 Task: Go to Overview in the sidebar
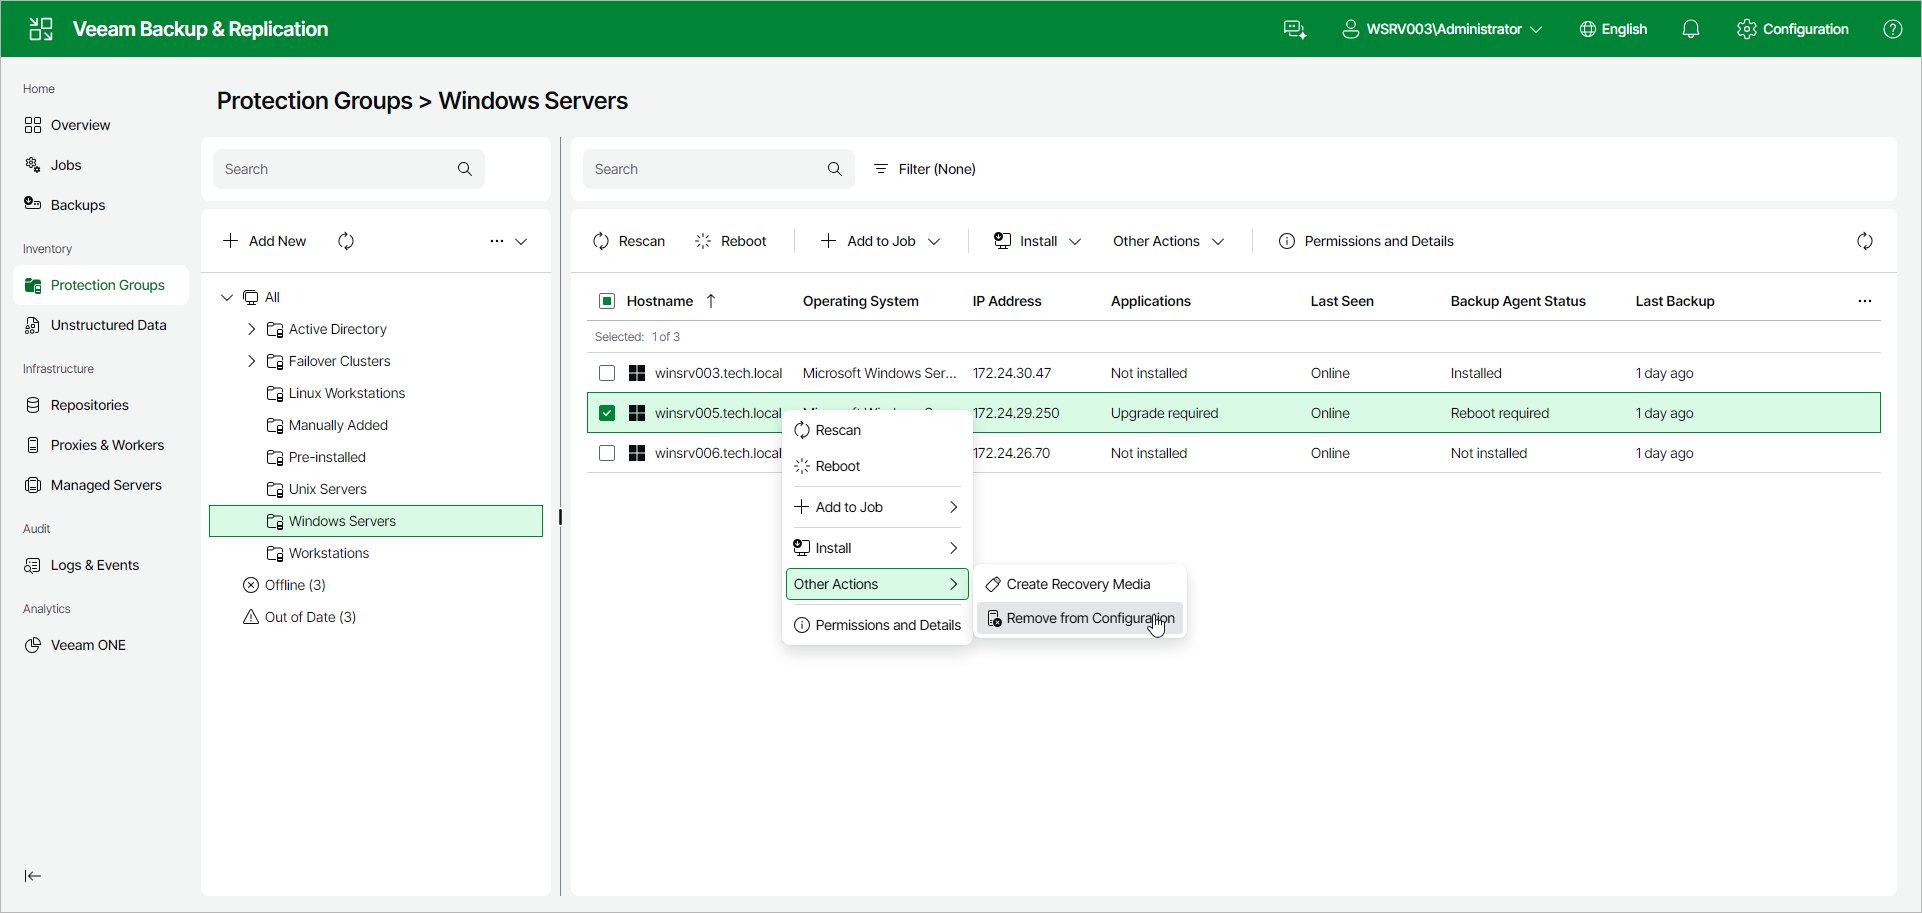(x=101, y=125)
